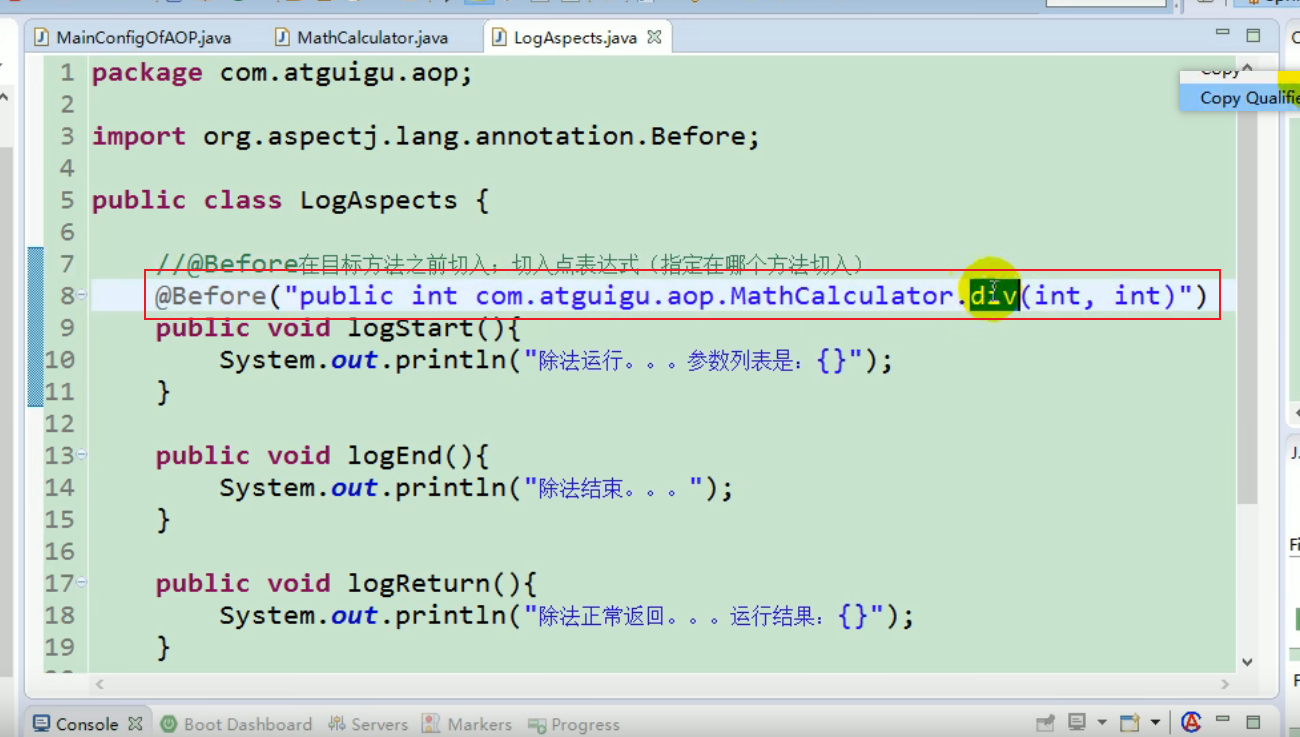Screen dimensions: 1300x737
Task: Collapse the logEnd method fold at line 13
Action: 82,456
